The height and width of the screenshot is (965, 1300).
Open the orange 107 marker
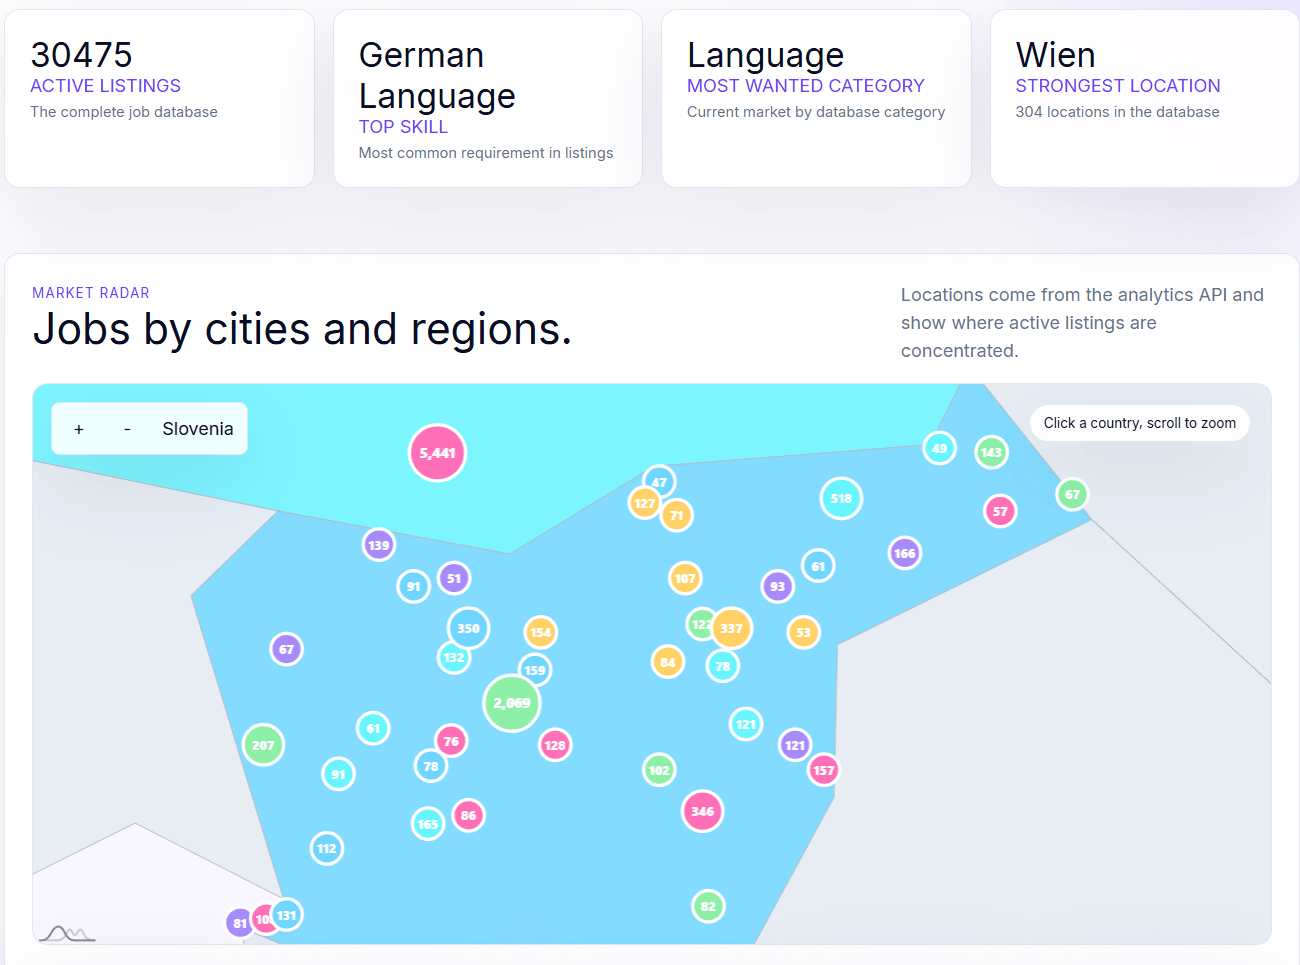tap(685, 578)
